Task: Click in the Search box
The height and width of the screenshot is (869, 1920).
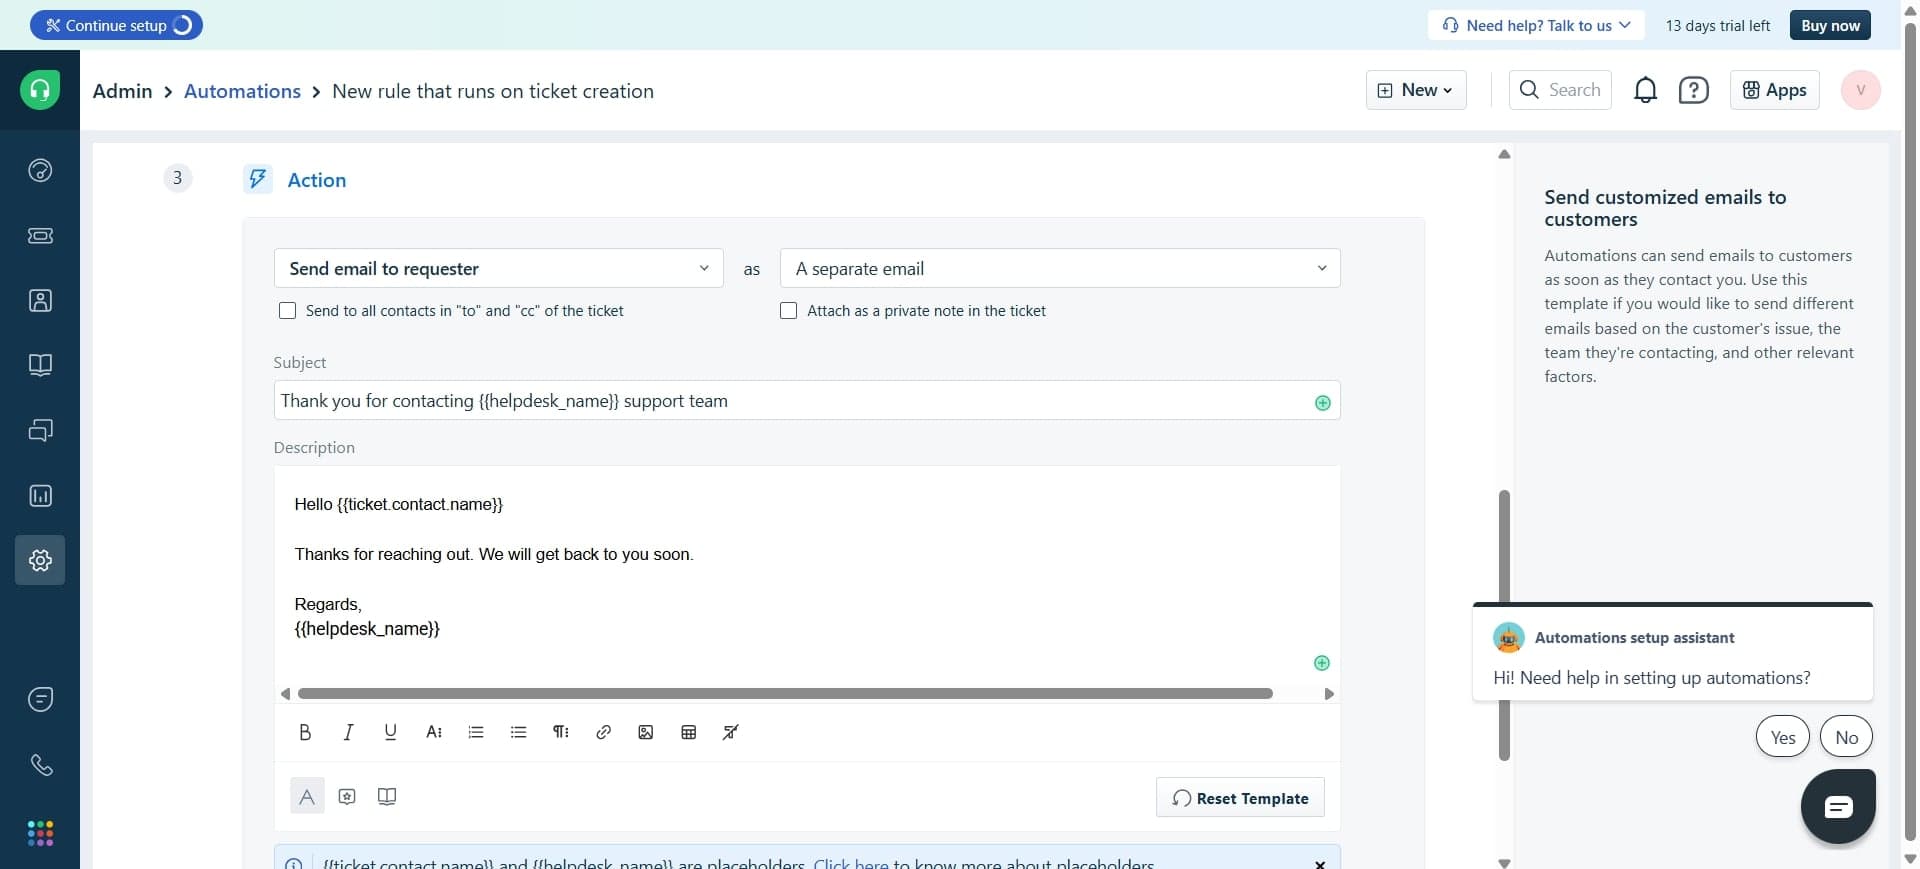Action: coord(1560,90)
